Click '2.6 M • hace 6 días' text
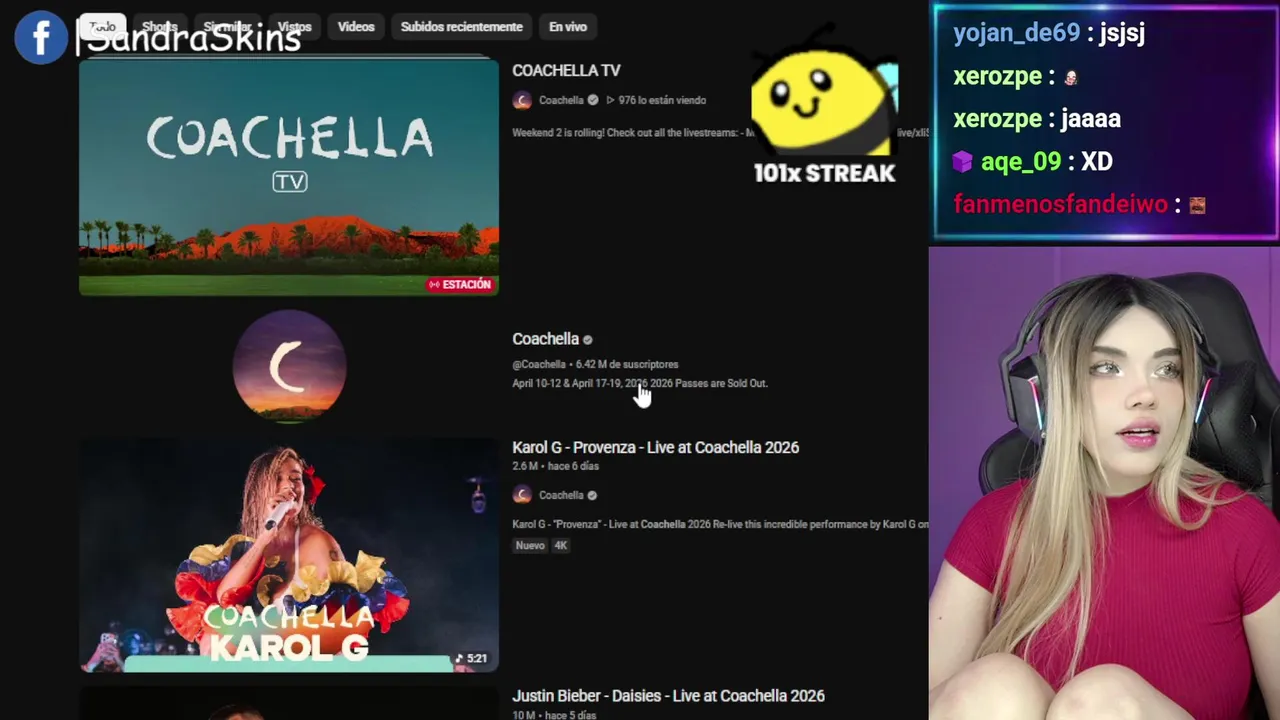Image resolution: width=1280 pixels, height=720 pixels. pyautogui.click(x=555, y=466)
